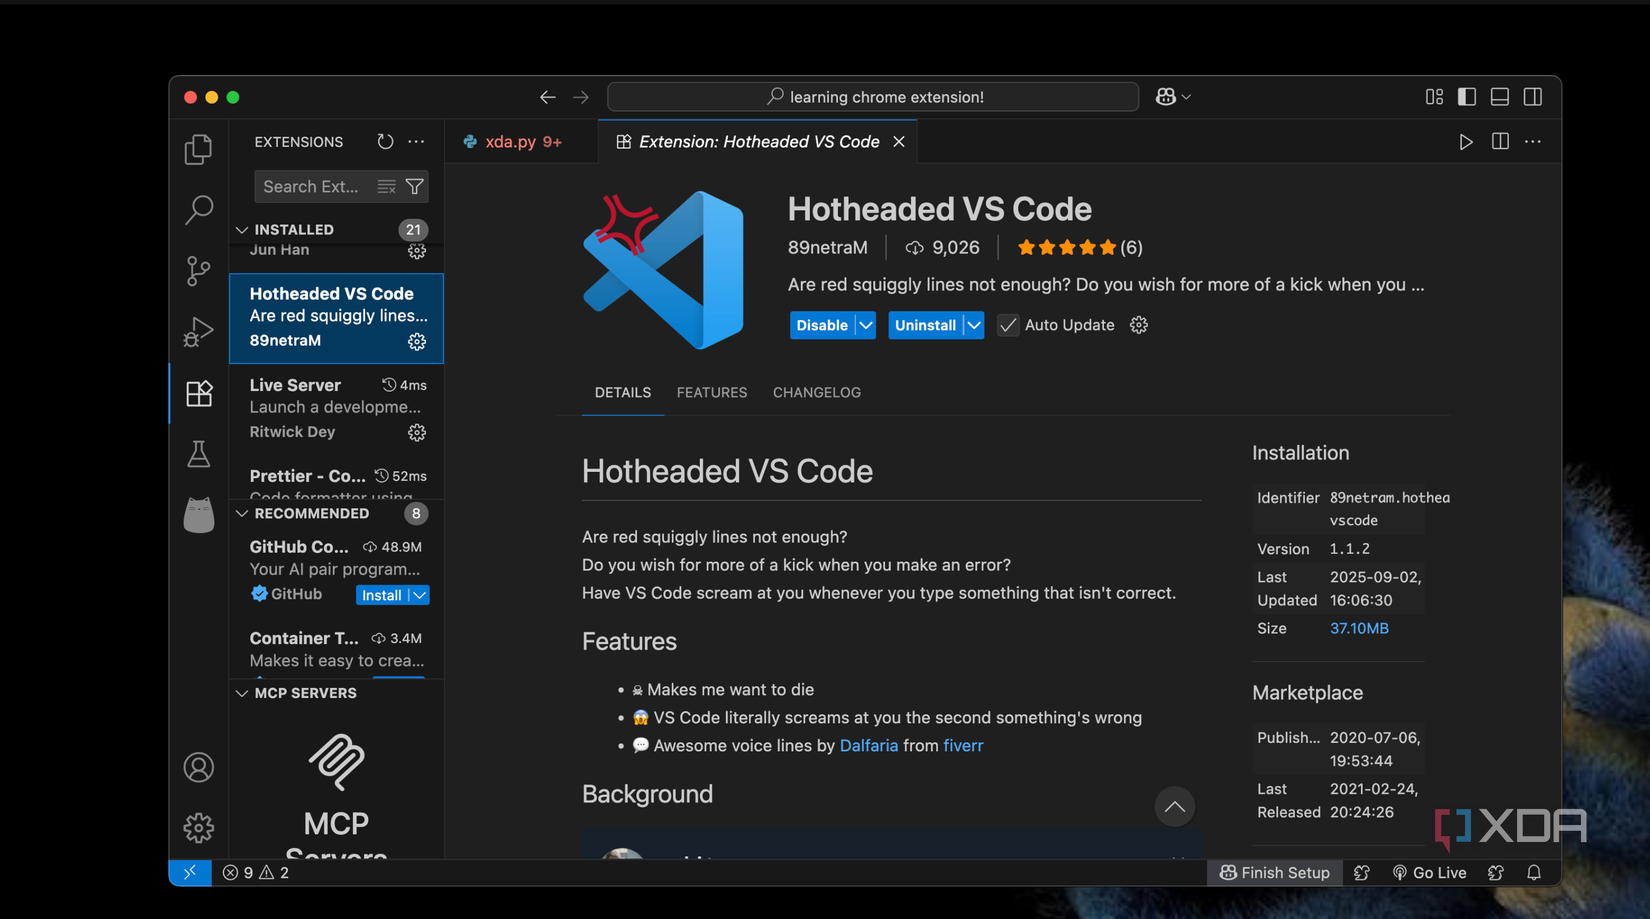The width and height of the screenshot is (1650, 919).
Task: Open the Disable button dropdown arrow
Action: tap(866, 325)
